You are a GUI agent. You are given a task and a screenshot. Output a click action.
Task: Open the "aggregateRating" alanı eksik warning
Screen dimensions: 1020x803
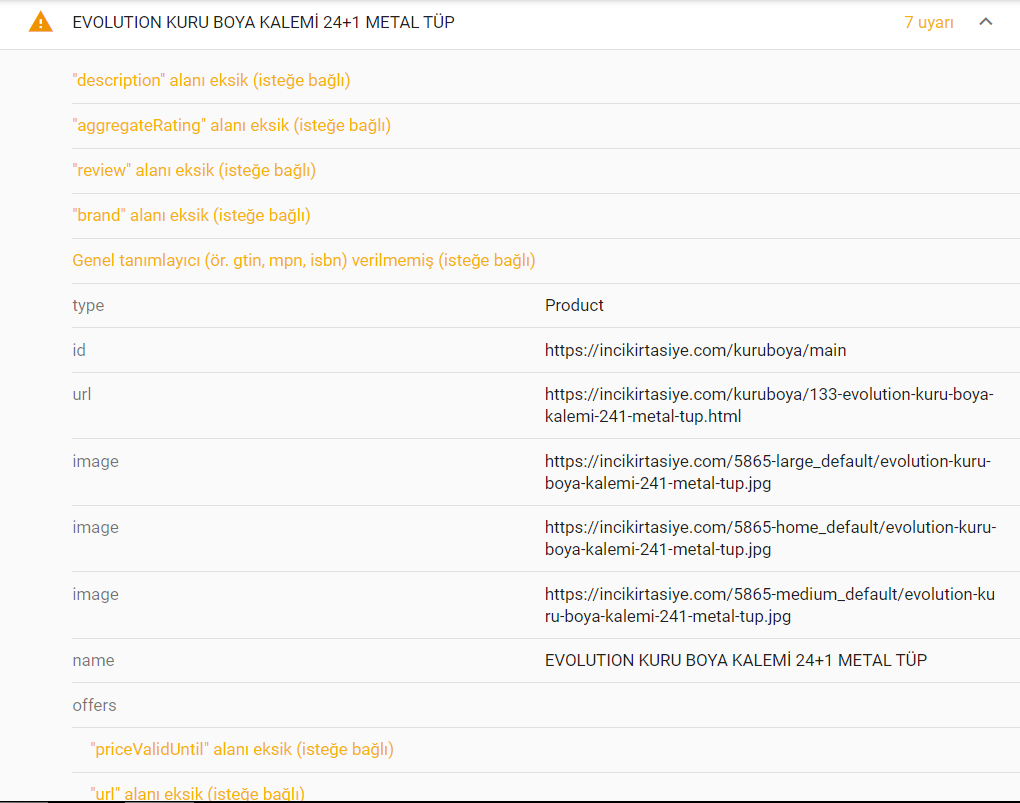pyautogui.click(x=232, y=126)
